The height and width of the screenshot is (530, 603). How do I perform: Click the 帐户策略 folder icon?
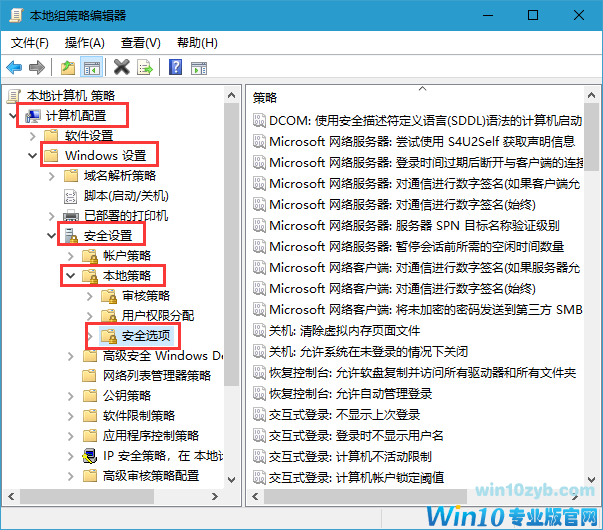click(90, 256)
